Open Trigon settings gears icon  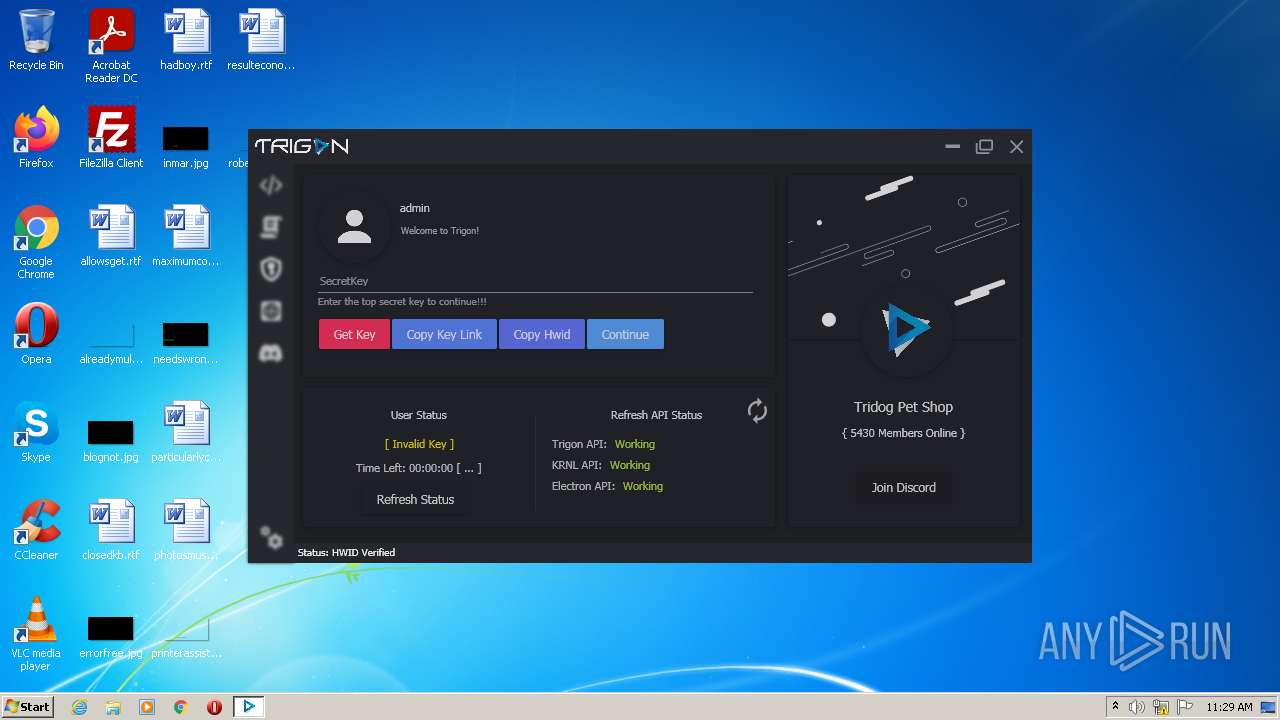(x=271, y=537)
